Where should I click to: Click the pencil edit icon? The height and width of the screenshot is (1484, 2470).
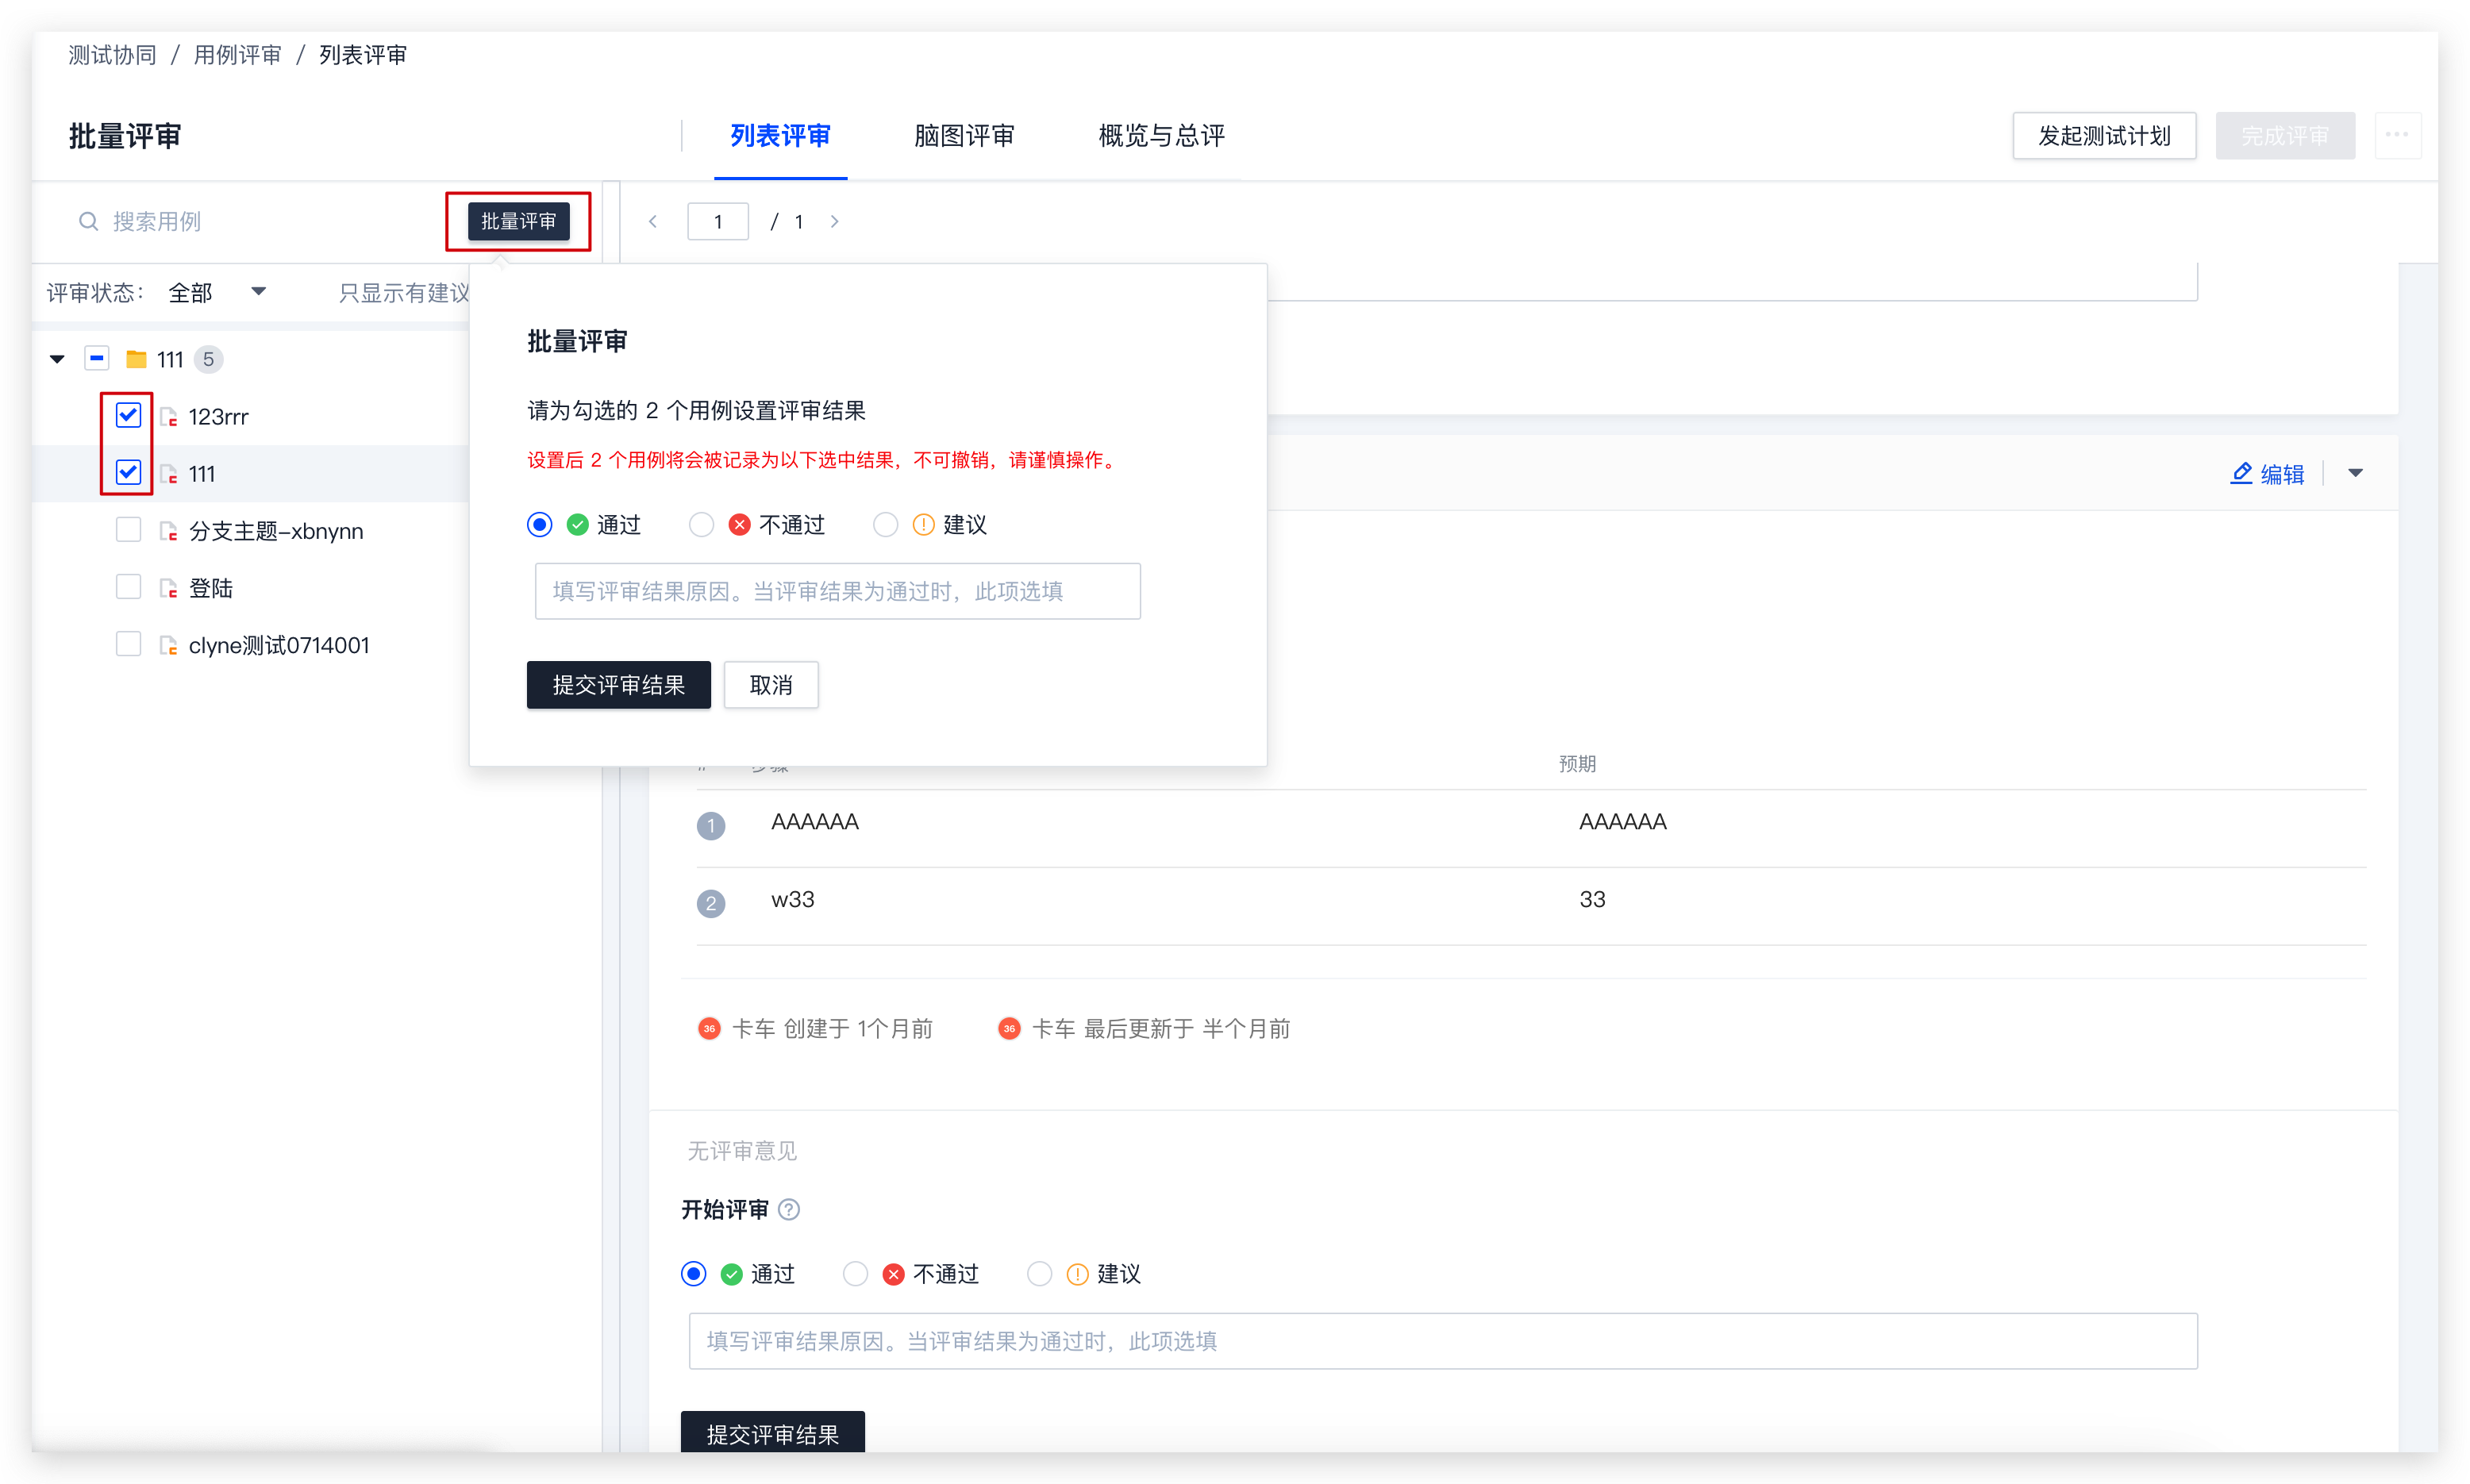2241,473
